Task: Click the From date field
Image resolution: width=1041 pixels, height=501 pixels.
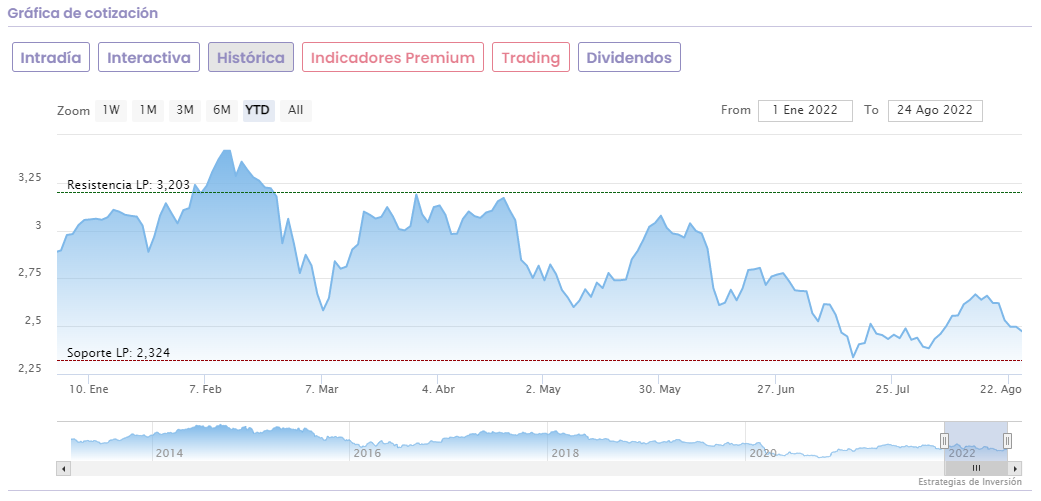Action: [805, 110]
